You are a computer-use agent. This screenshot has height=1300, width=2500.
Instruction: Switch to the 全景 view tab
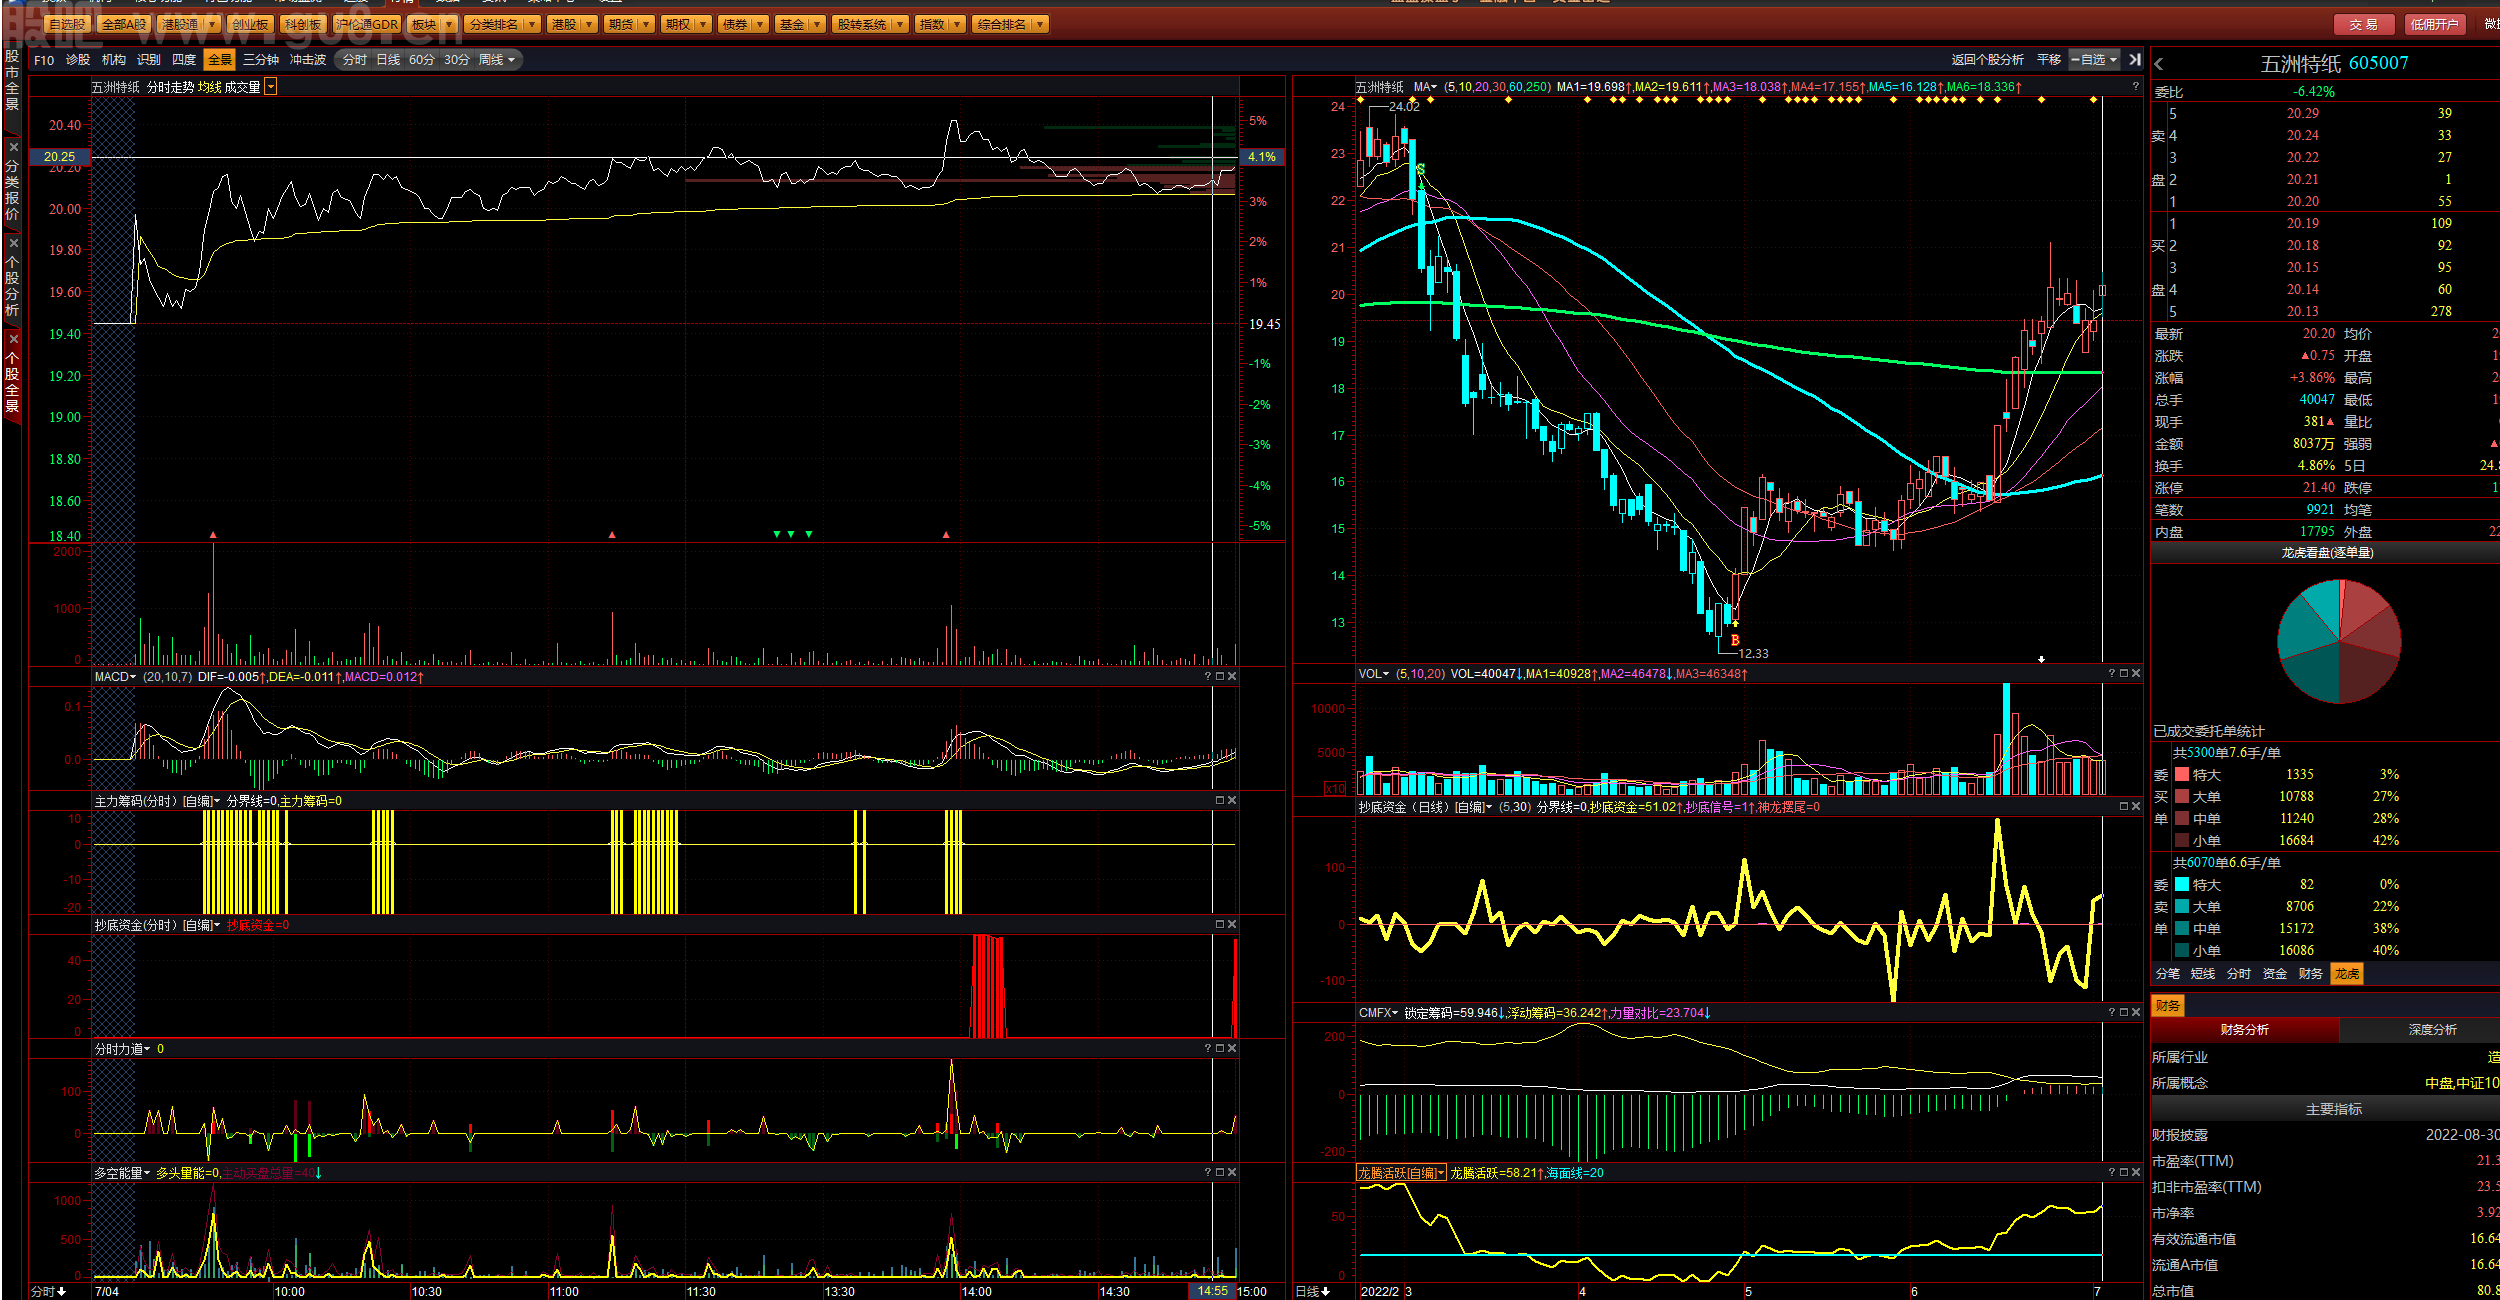coord(219,60)
